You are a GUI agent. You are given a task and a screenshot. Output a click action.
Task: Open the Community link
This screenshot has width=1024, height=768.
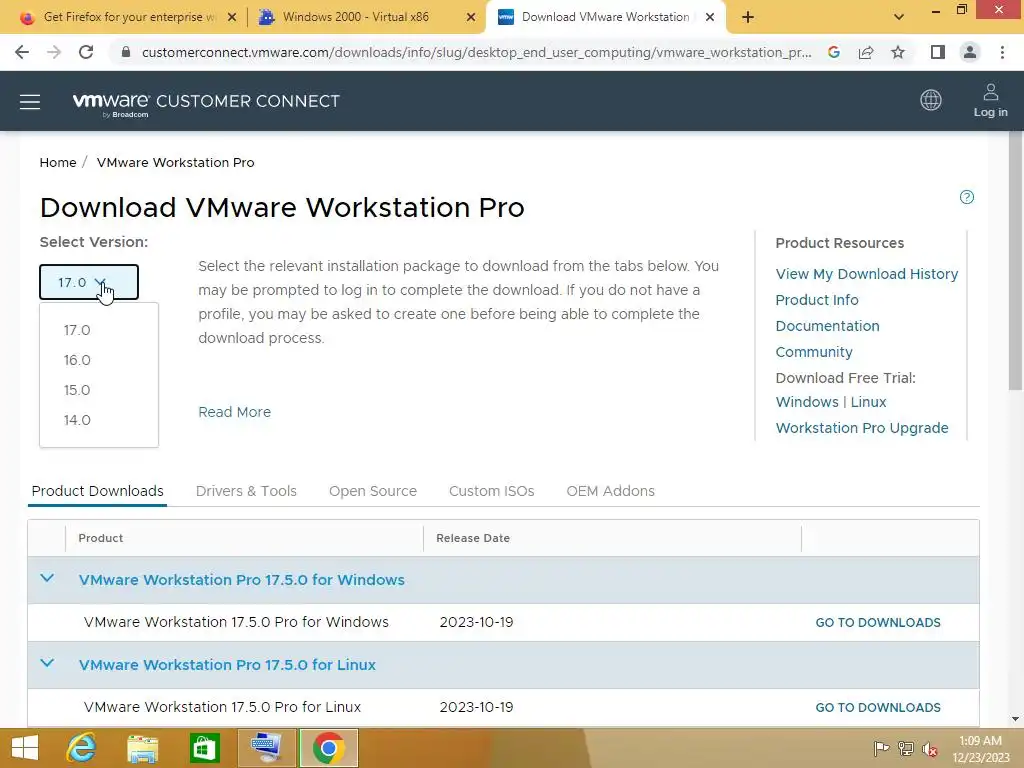(814, 352)
